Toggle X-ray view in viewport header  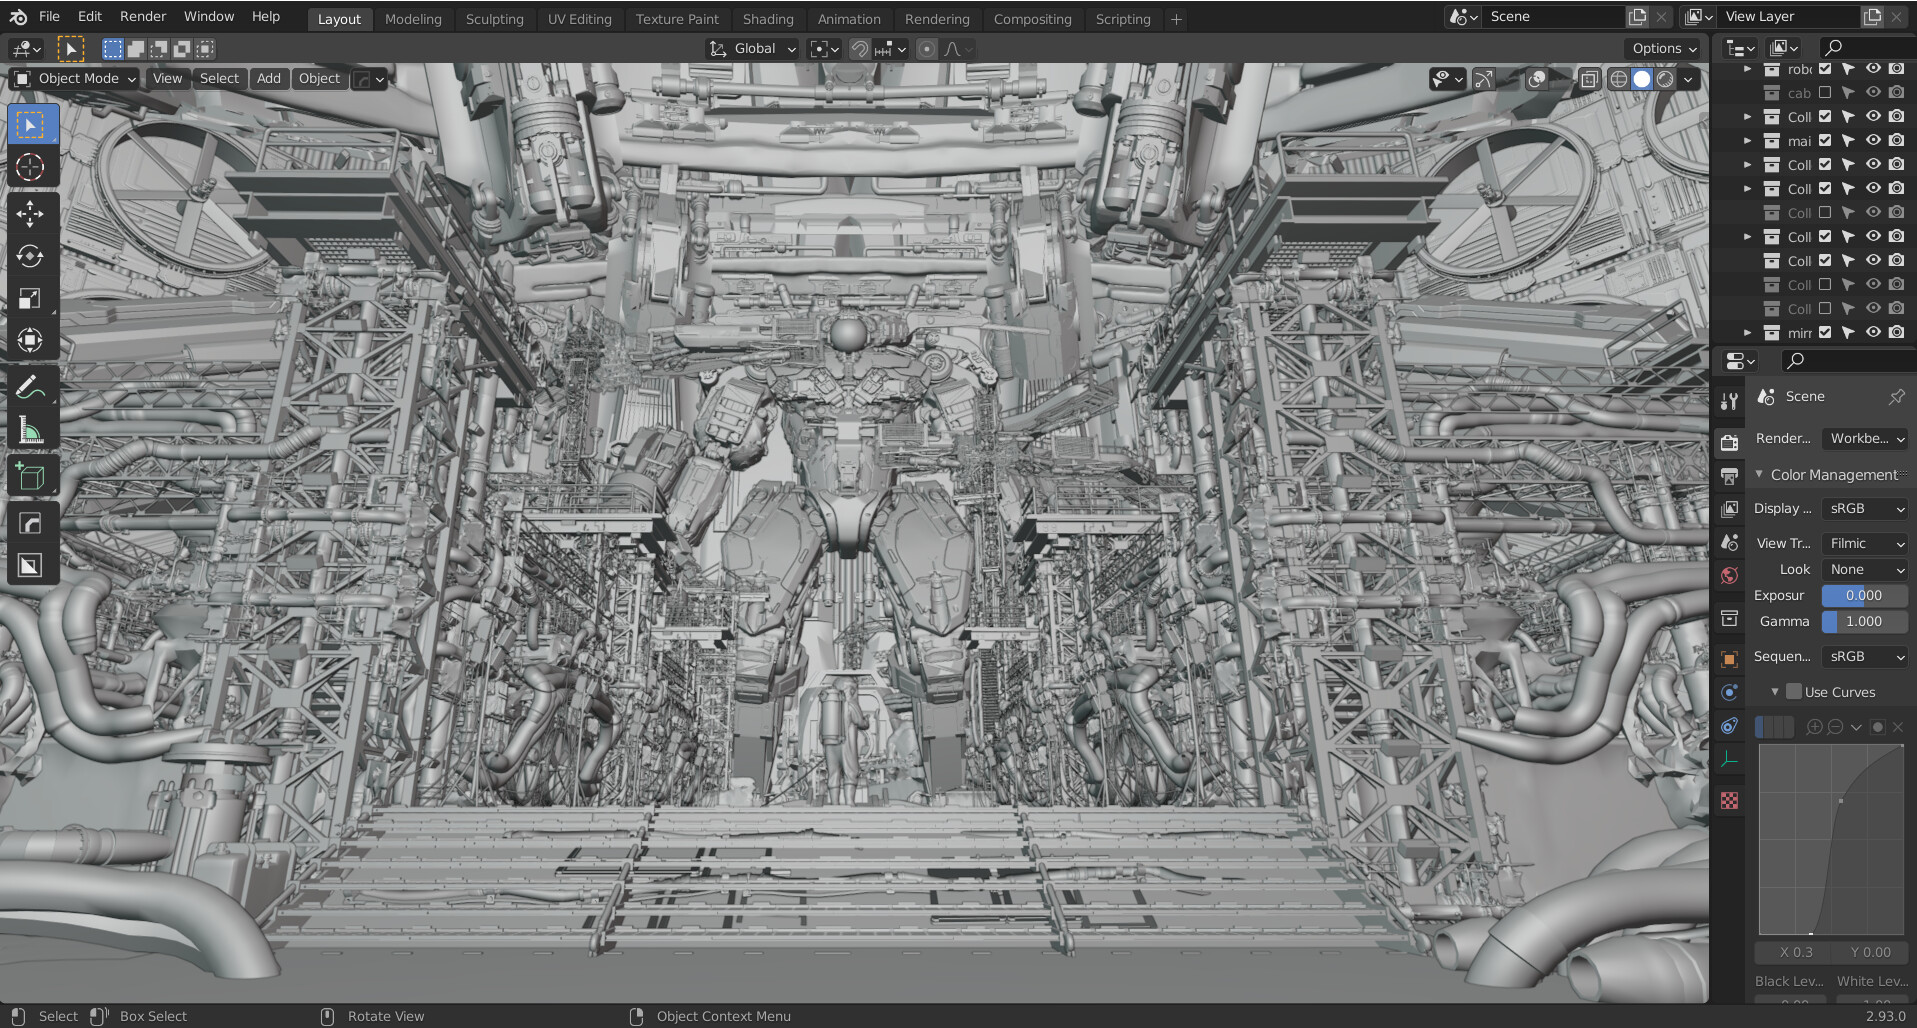coord(1589,79)
